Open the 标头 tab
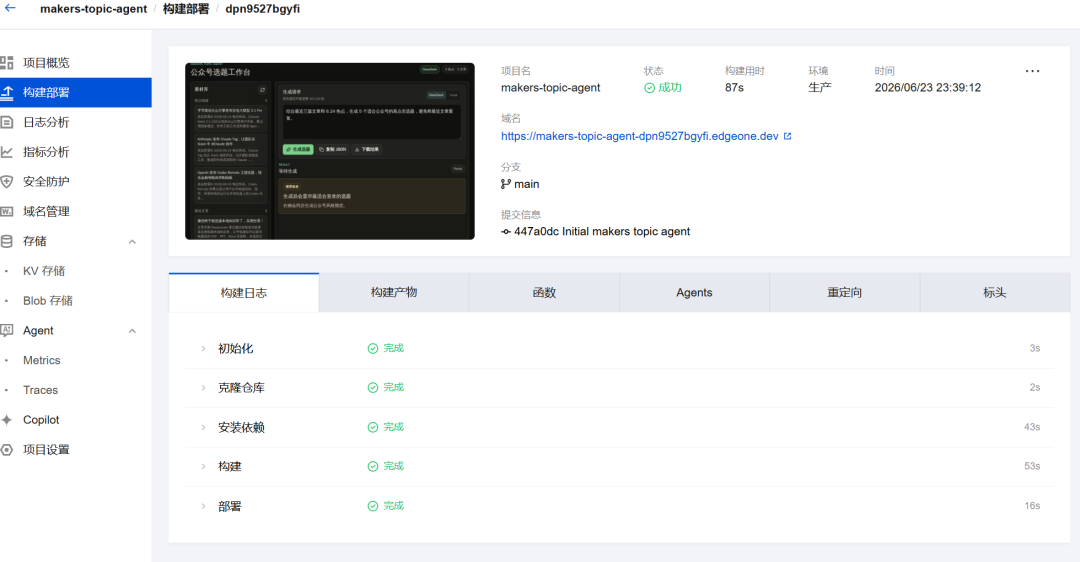 tap(995, 293)
